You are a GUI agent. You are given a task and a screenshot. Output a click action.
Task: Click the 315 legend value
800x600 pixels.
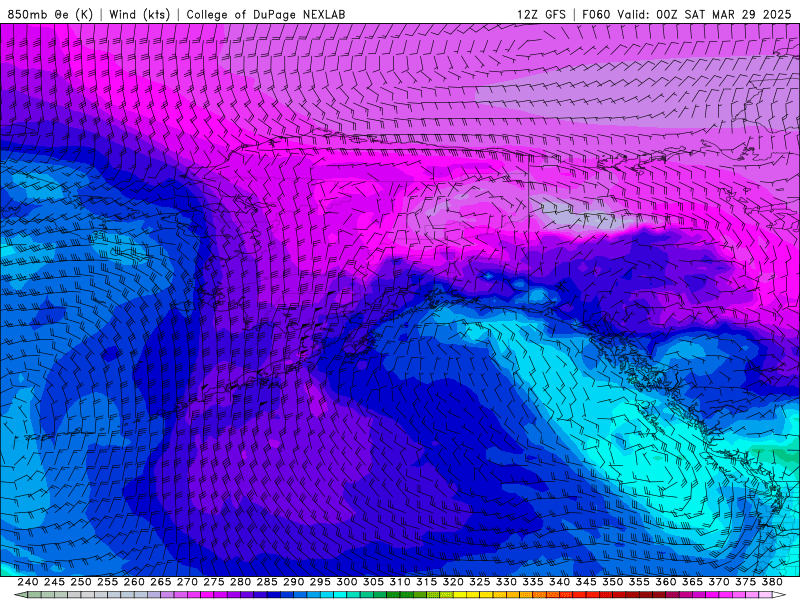coord(426,582)
